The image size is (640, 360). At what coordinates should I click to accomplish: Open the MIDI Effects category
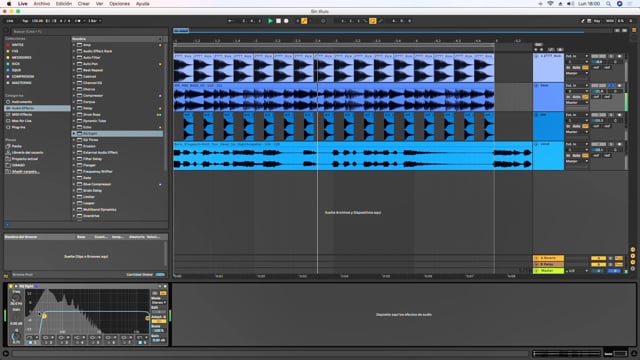point(22,115)
